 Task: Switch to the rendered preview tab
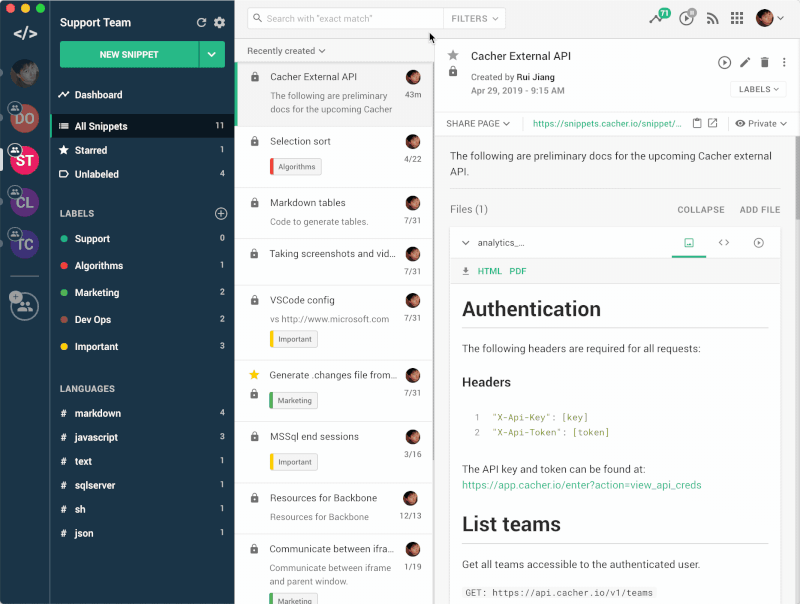click(x=689, y=243)
